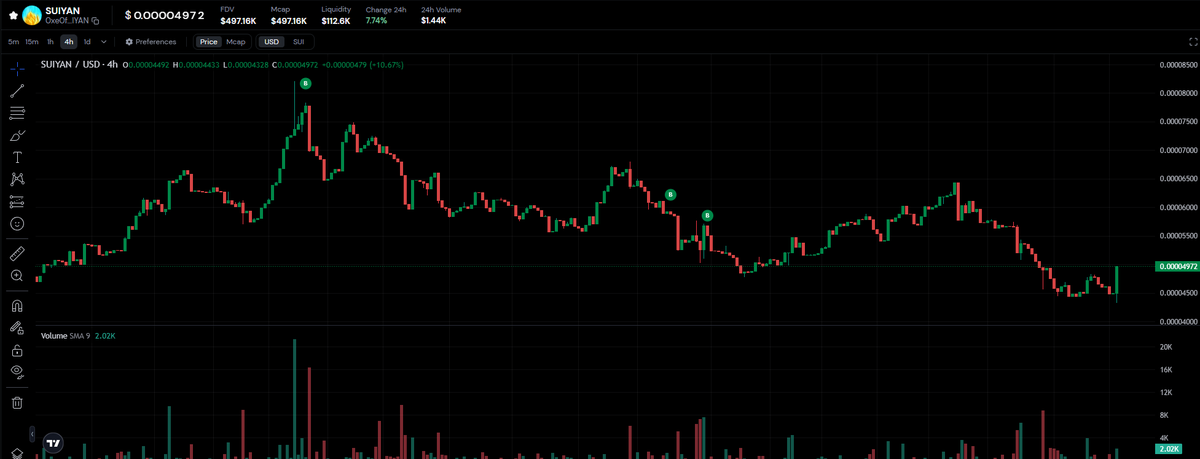Switch quote currency to SUI

[298, 42]
